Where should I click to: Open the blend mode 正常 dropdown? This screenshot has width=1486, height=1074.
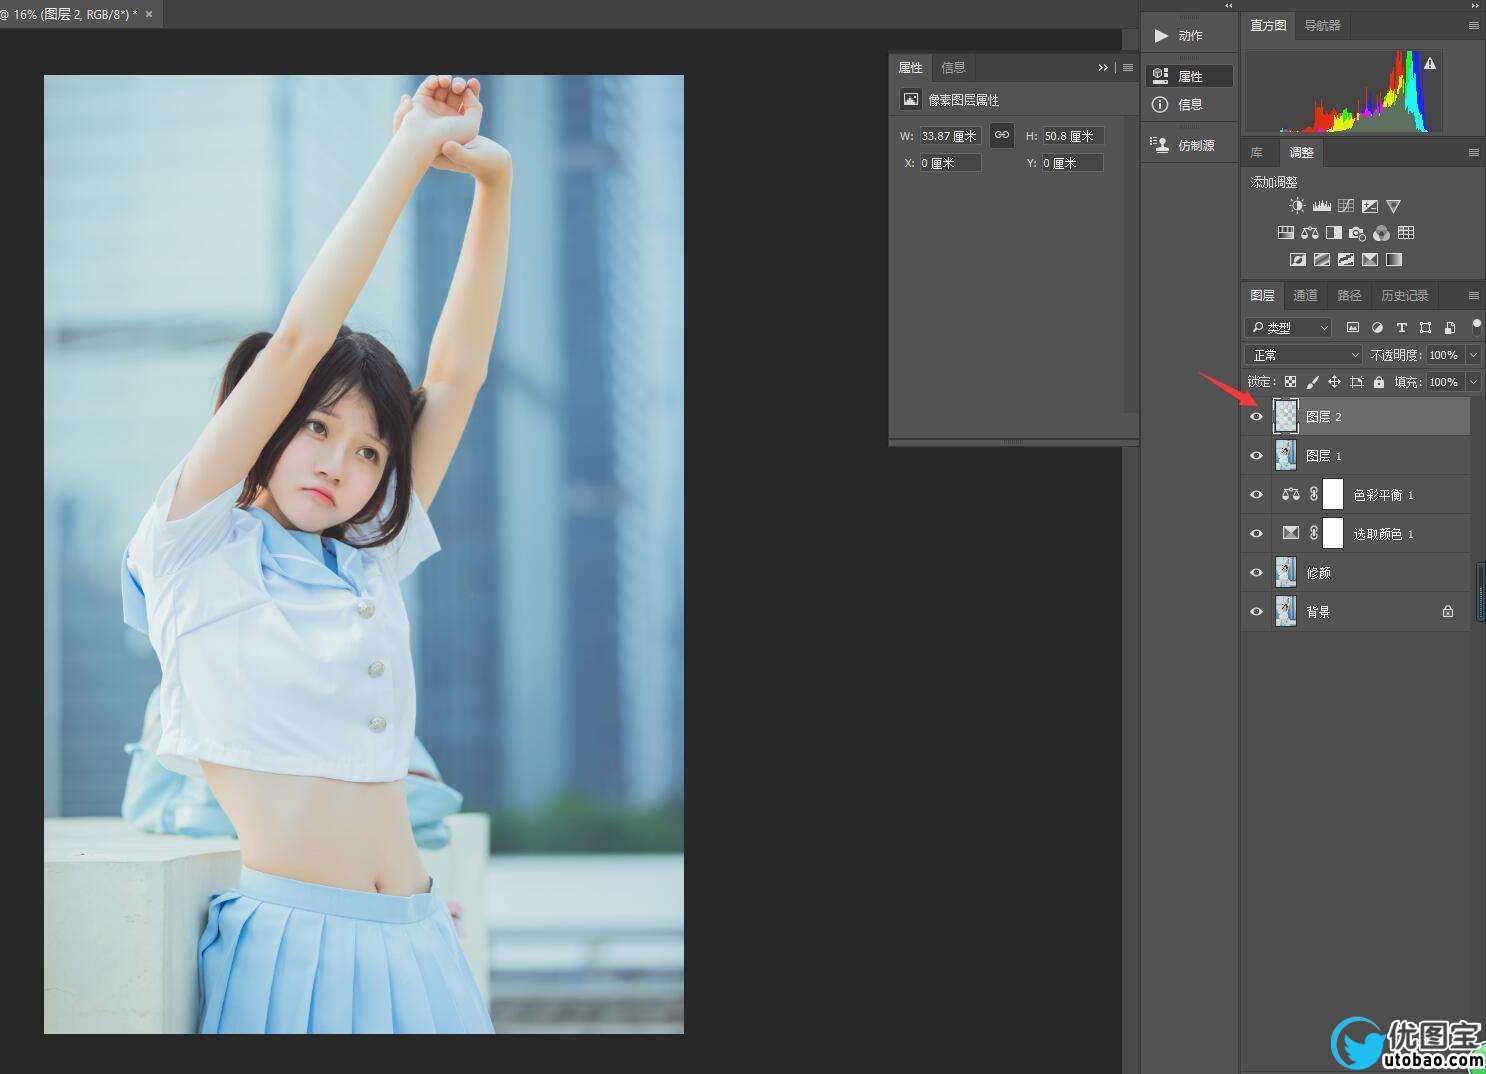coord(1303,355)
